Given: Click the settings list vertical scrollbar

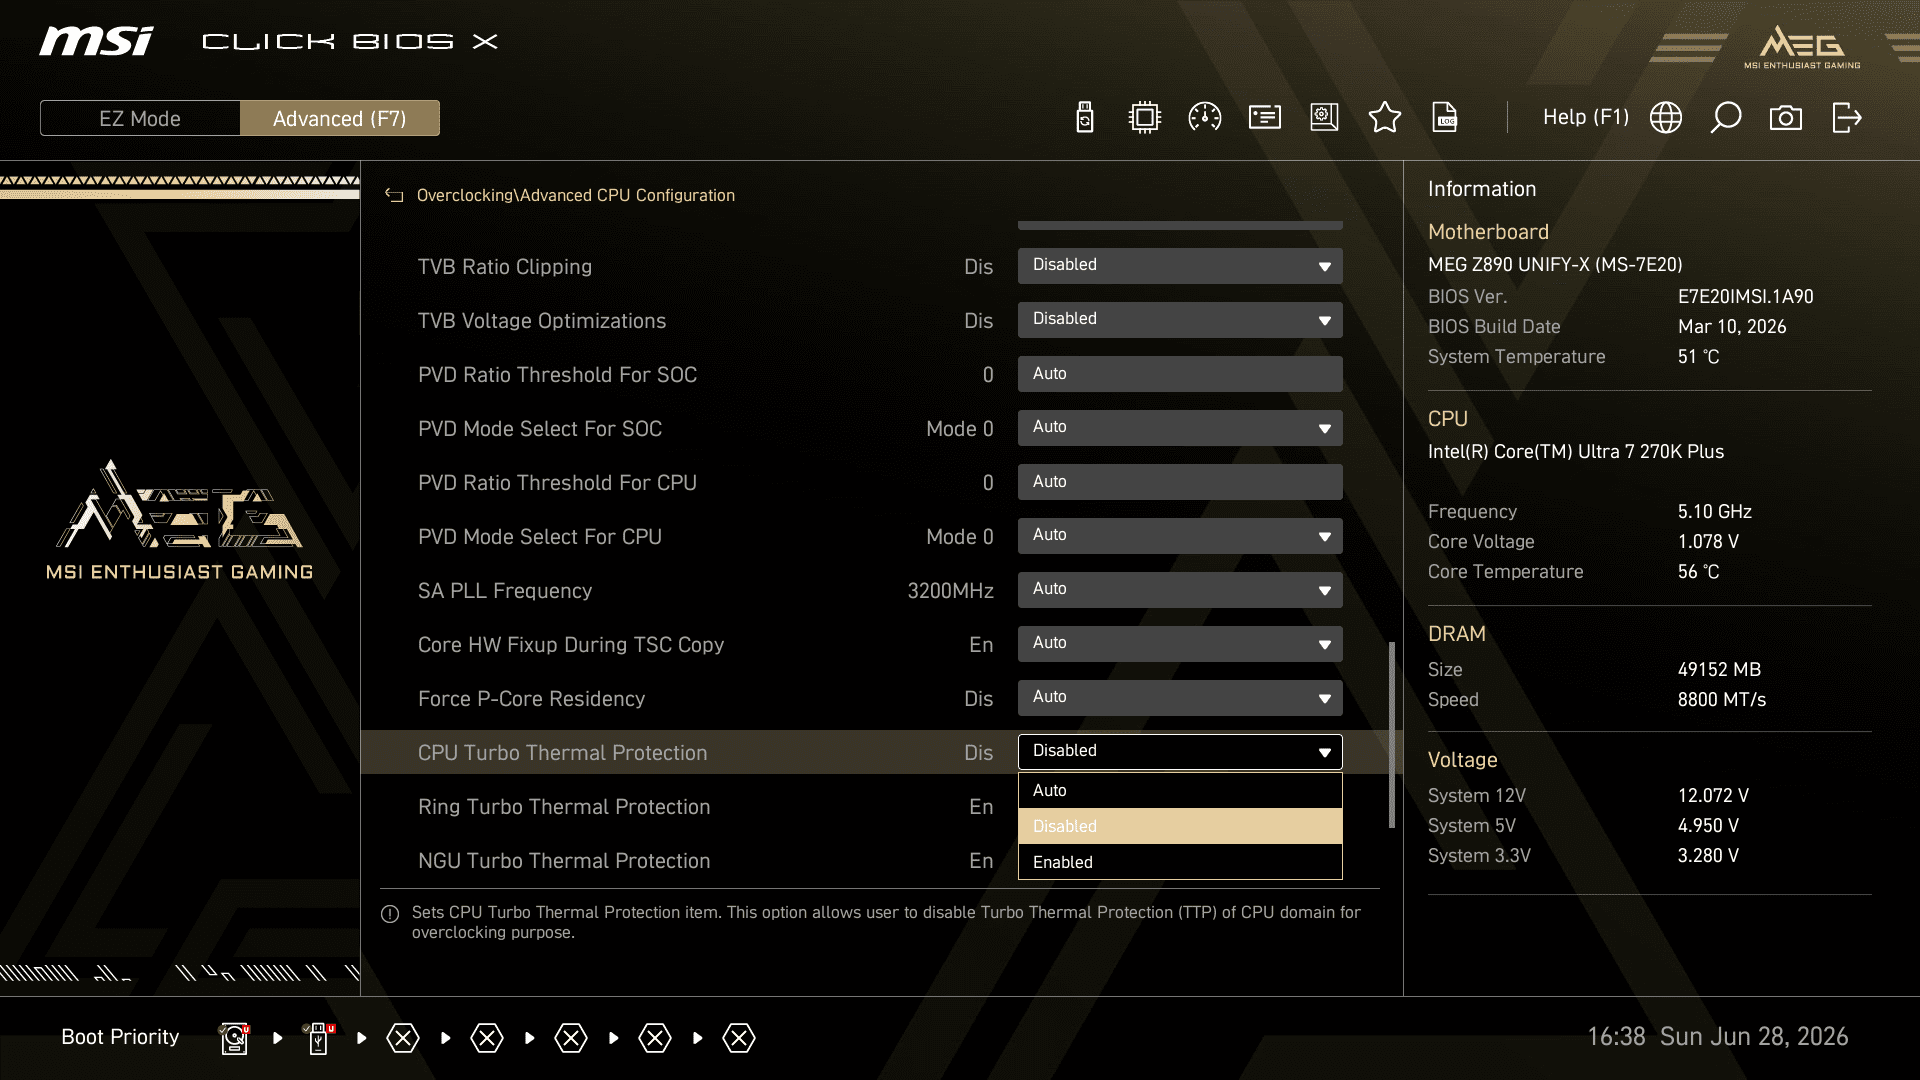Looking at the screenshot, I should pyautogui.click(x=1391, y=735).
